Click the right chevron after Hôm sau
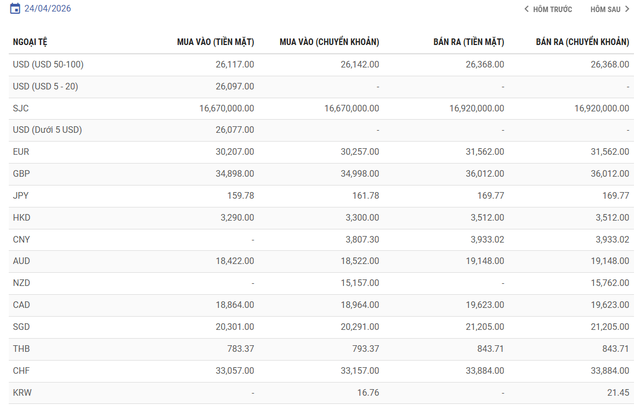The height and width of the screenshot is (410, 640). click(627, 9)
